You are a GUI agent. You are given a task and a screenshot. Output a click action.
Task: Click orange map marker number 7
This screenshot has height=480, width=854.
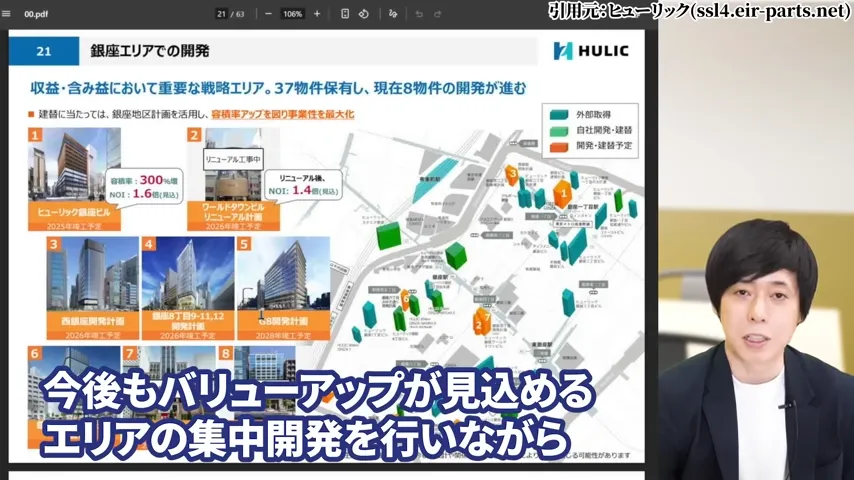click(486, 317)
